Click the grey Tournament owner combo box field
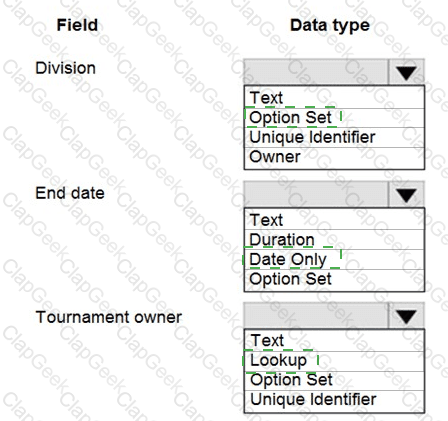Screen dimensions: 448x421 [316, 316]
